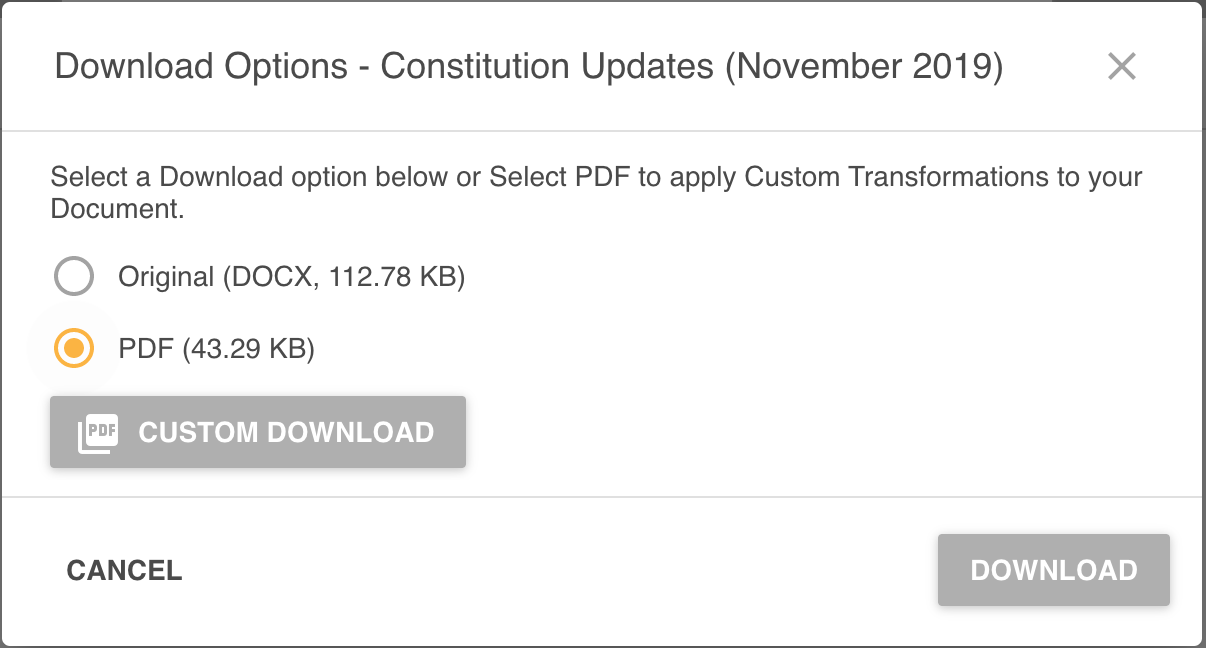The width and height of the screenshot is (1206, 648).
Task: Open Custom Download for PDF transformations
Action: coord(257,432)
